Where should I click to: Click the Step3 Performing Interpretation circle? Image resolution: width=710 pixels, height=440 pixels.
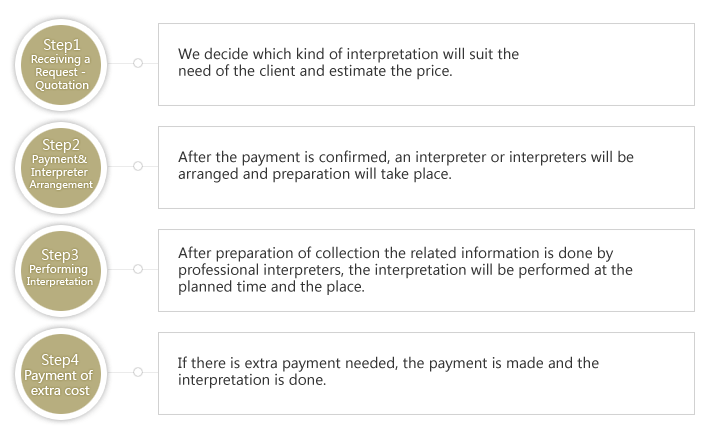[61, 271]
